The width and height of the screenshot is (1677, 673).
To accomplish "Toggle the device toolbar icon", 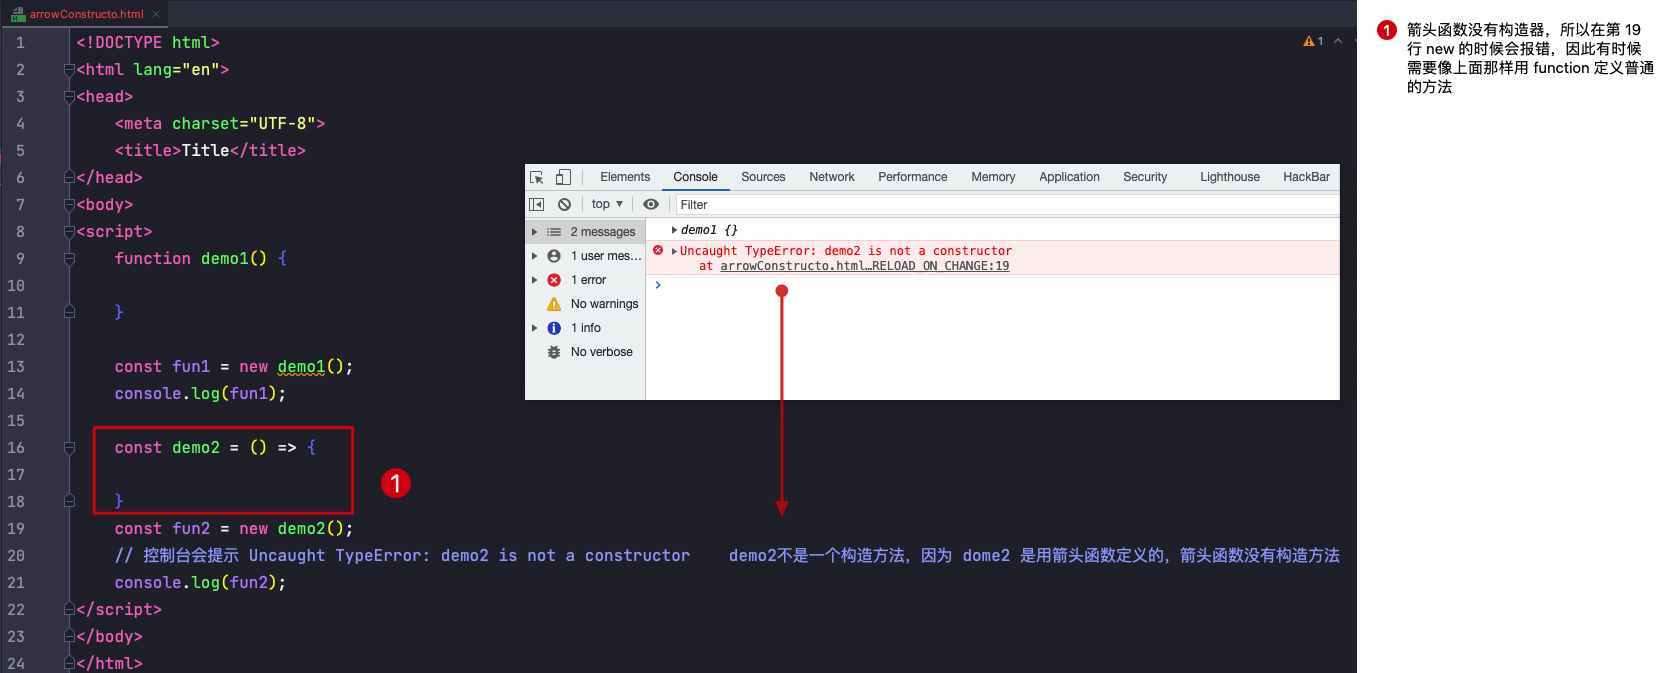I will coord(563,177).
